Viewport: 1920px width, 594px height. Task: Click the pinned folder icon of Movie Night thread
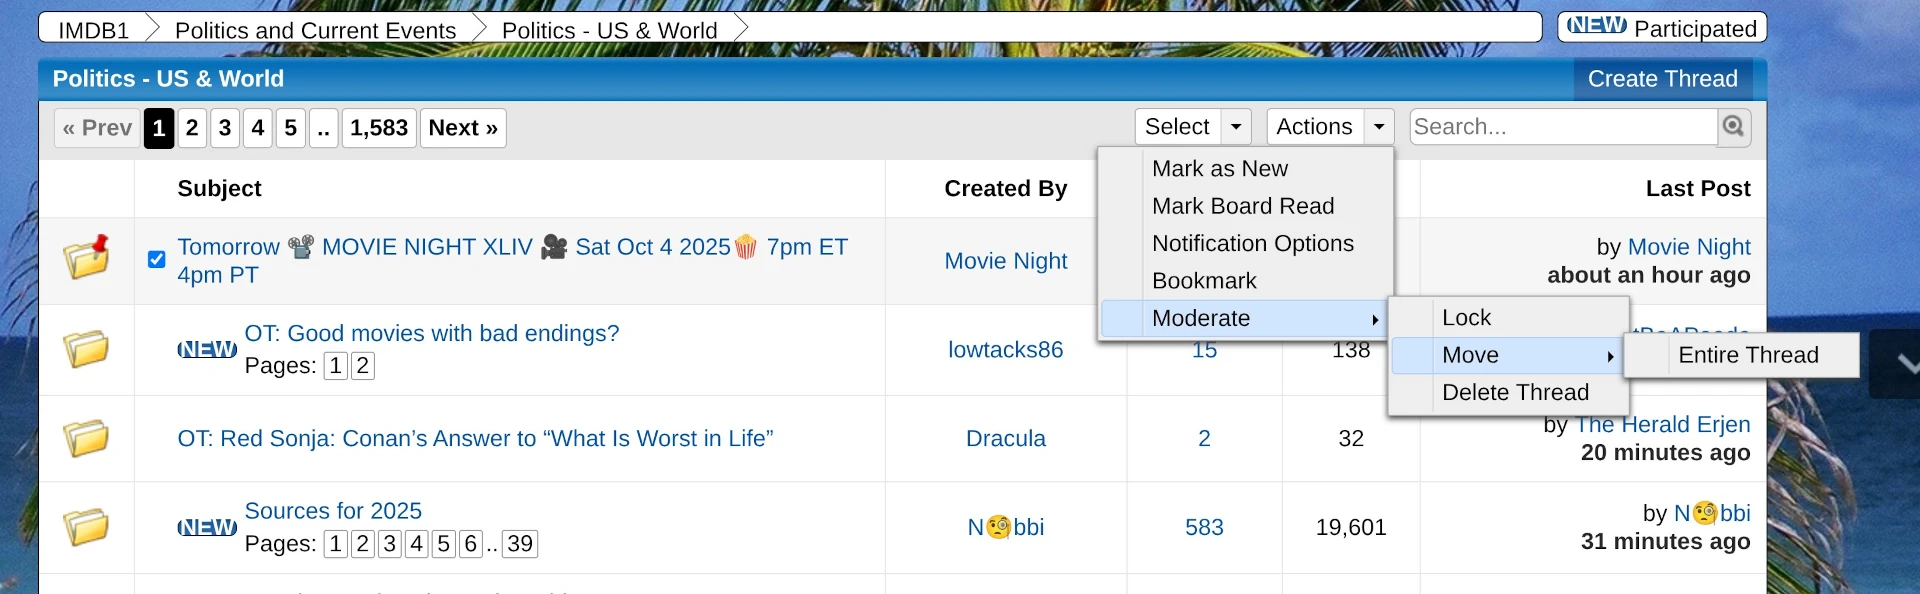tap(87, 258)
